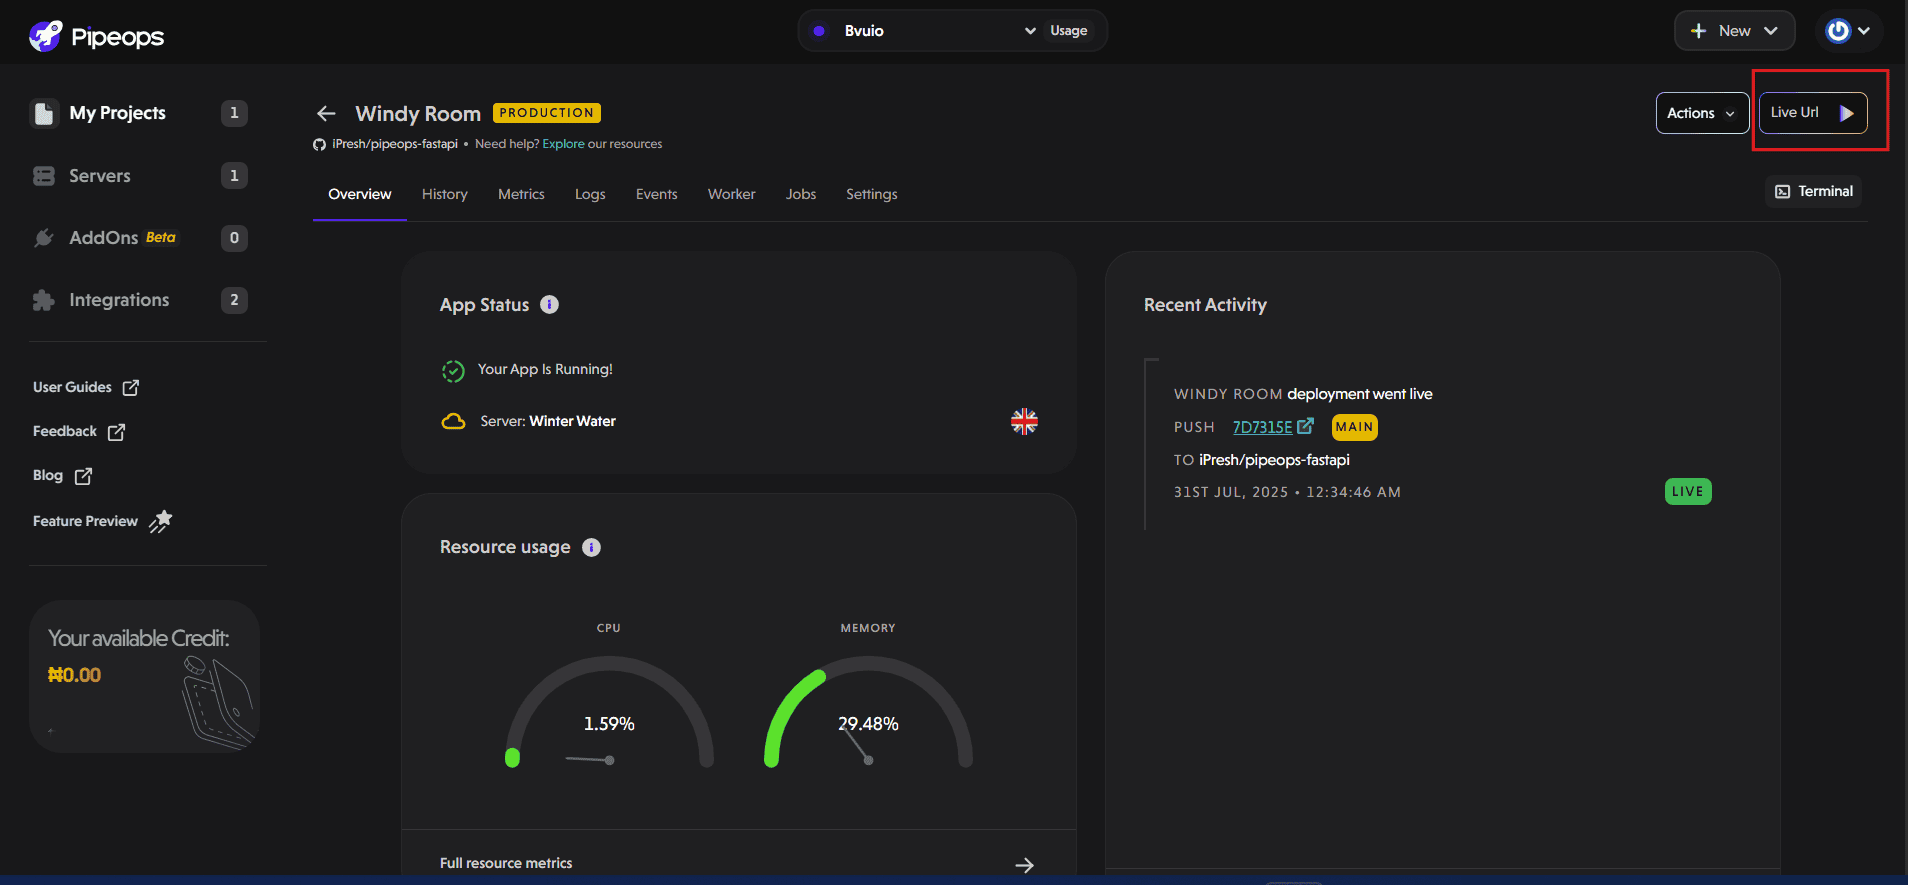Viewport: 1908px width, 885px height.
Task: Open Servers in sidebar
Action: (138, 176)
